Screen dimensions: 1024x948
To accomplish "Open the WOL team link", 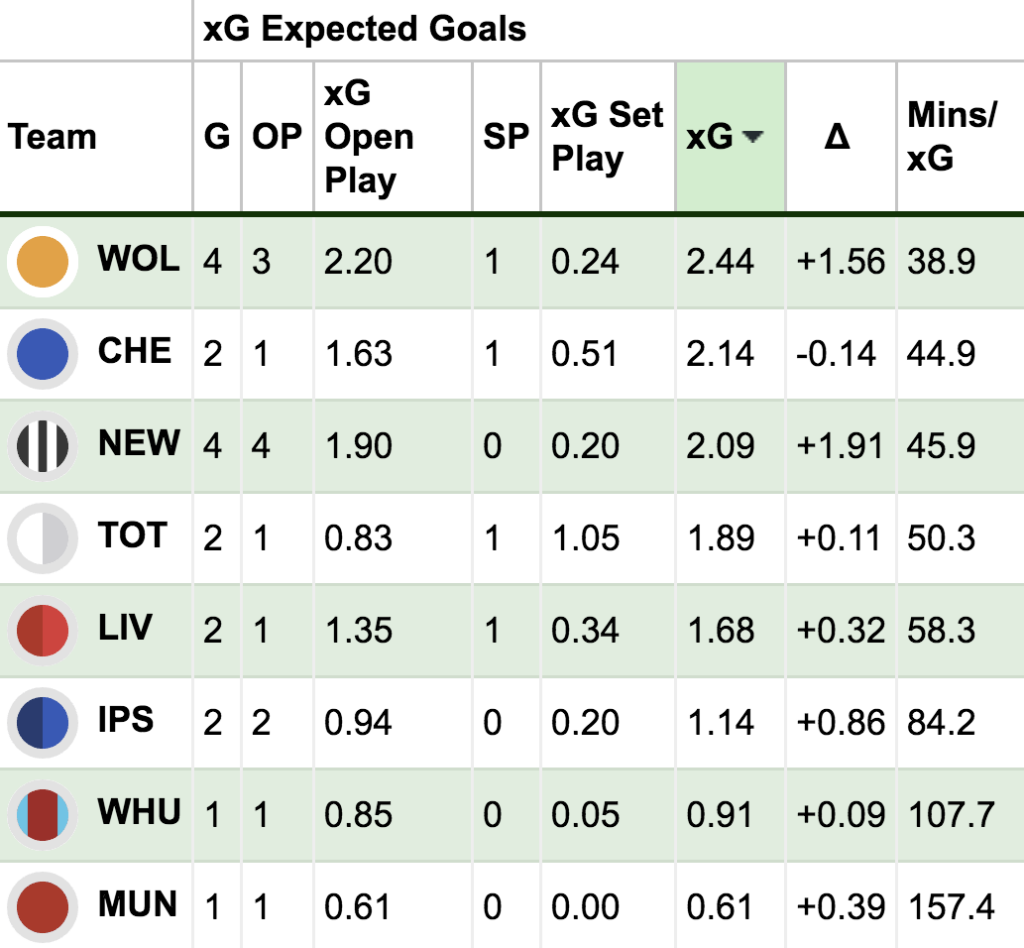I will pos(138,259).
